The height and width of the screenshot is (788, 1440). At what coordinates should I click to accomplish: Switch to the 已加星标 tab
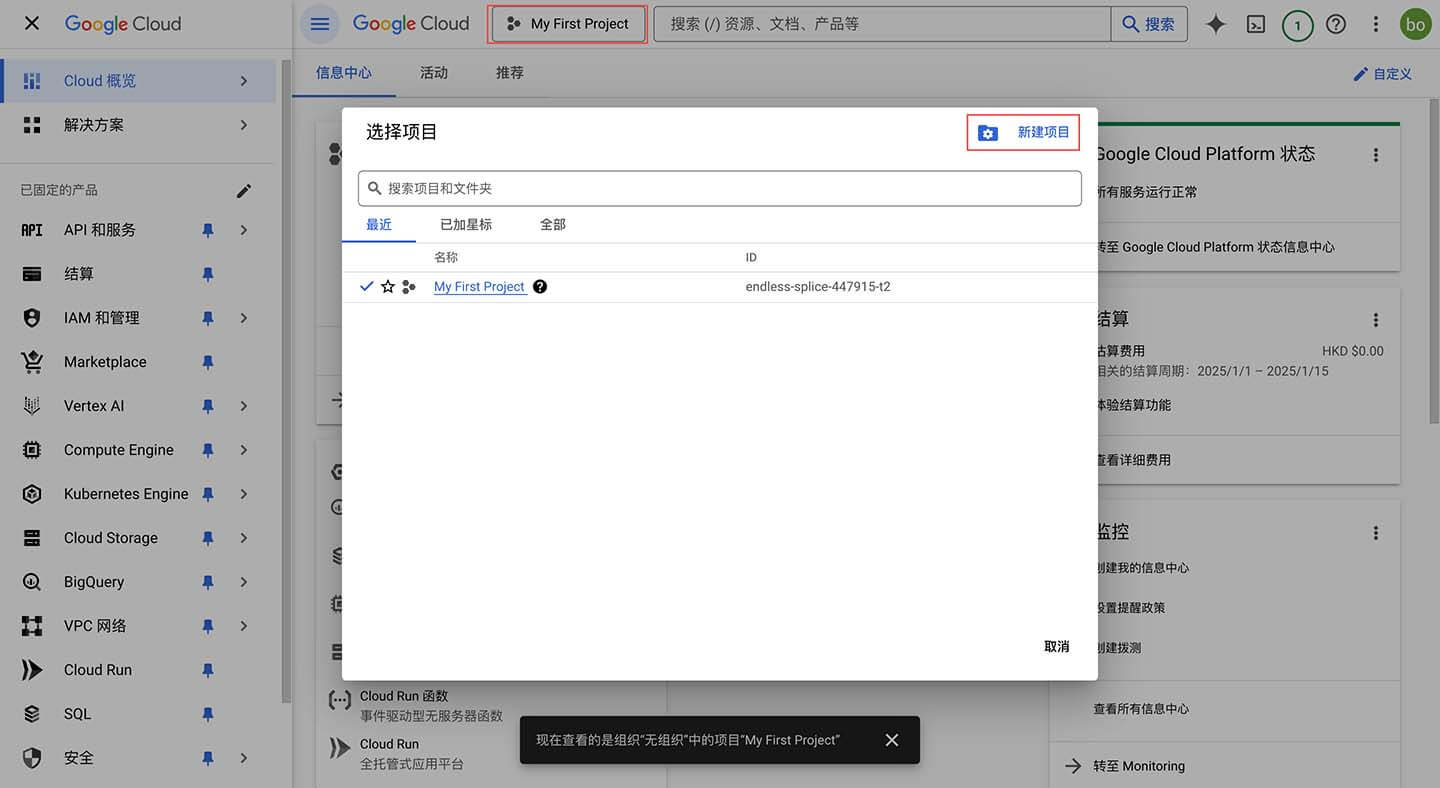466,225
